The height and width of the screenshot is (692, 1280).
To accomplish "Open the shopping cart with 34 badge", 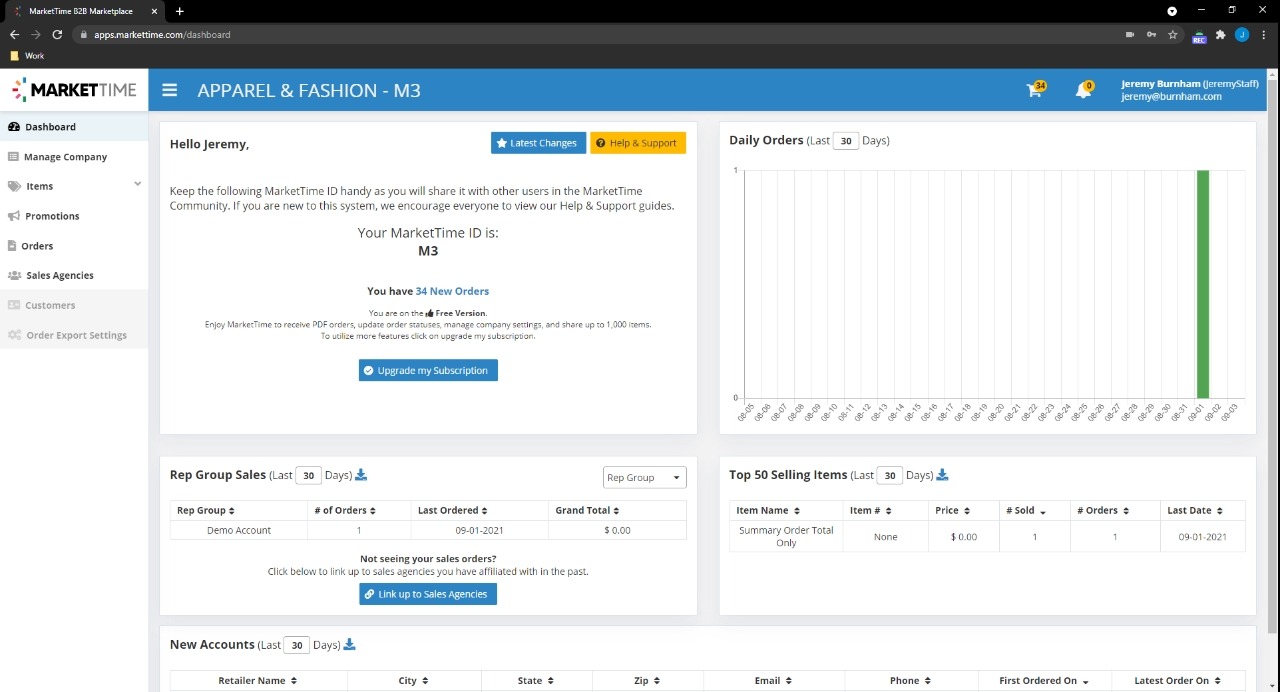I will 1036,90.
